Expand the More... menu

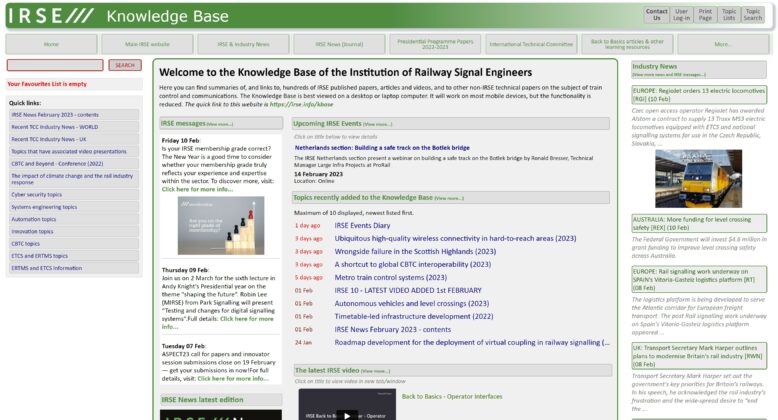pos(723,44)
